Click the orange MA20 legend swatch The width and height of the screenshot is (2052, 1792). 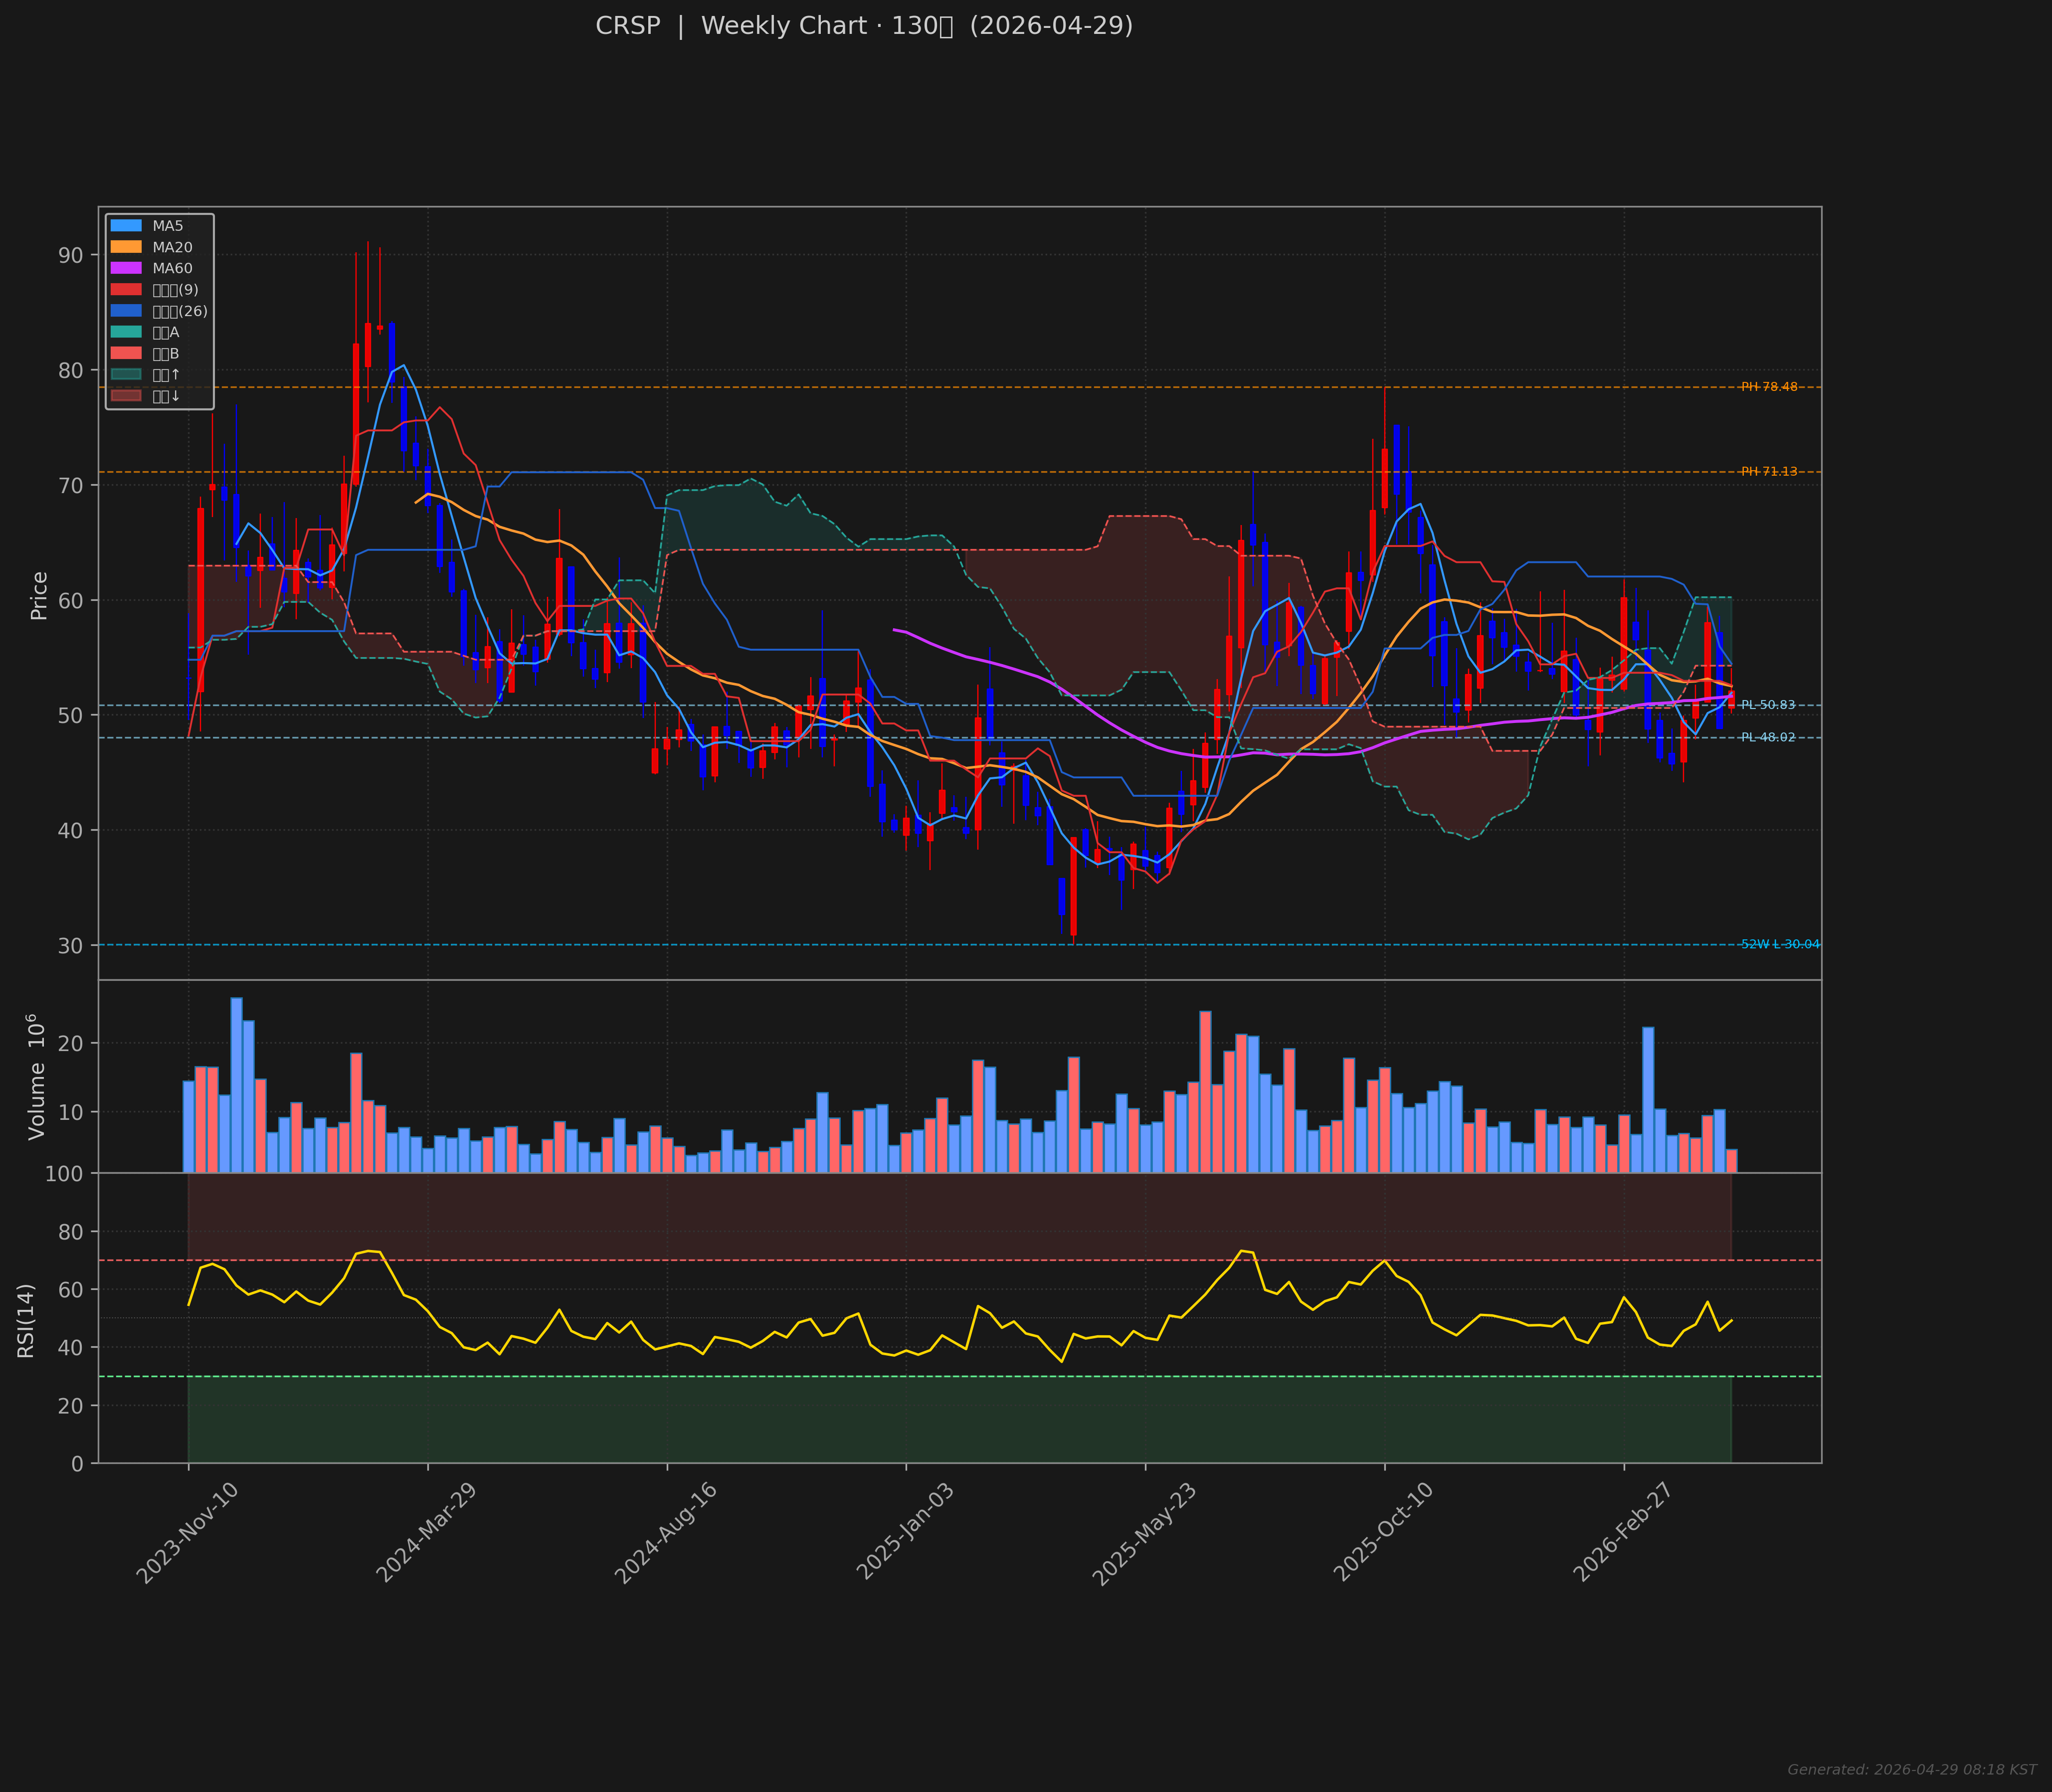[126, 247]
